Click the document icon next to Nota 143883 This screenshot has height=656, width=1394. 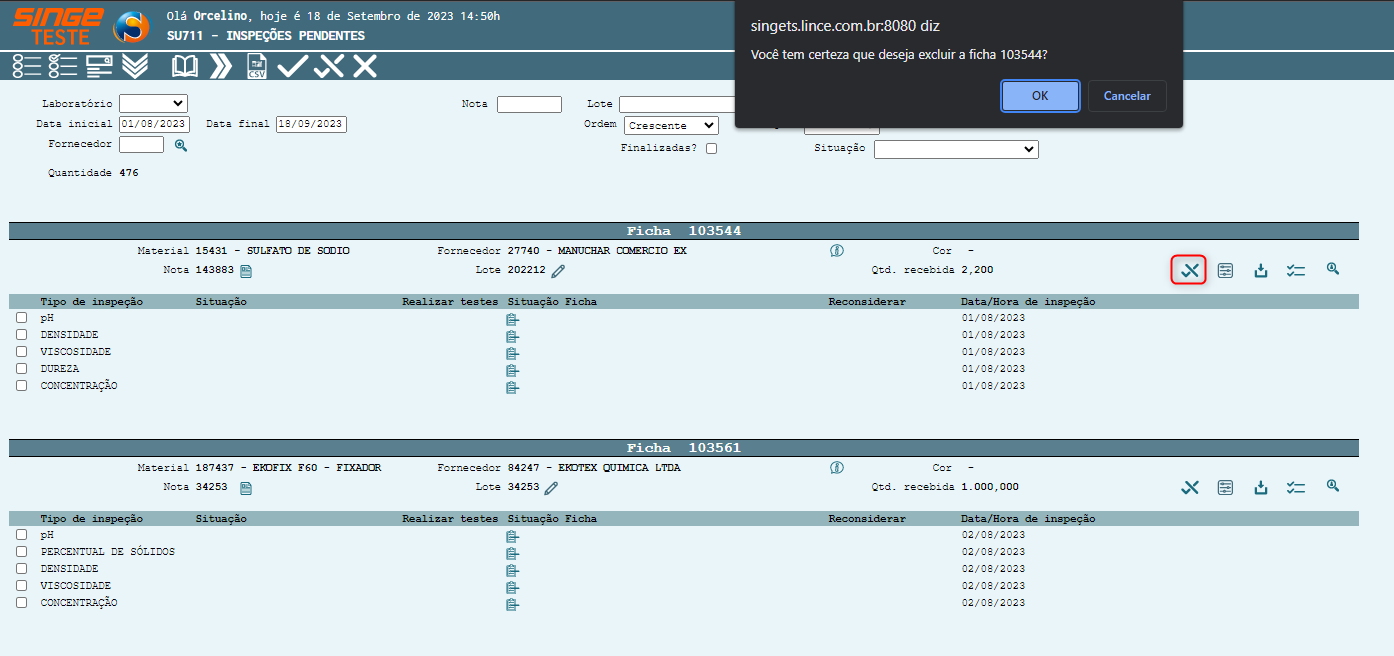coord(246,271)
